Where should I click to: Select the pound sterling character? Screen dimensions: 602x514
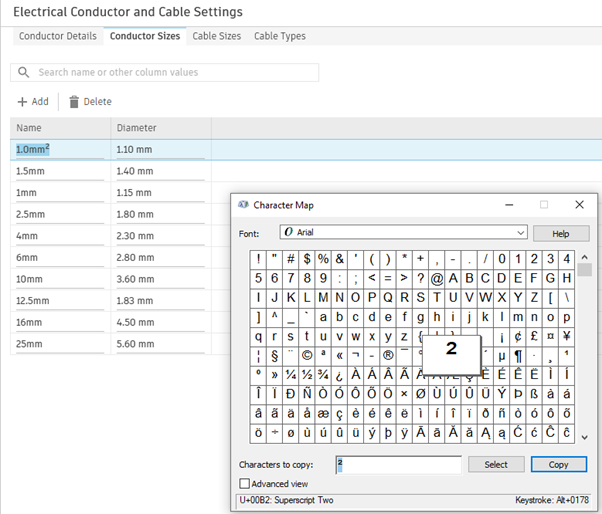coord(534,336)
